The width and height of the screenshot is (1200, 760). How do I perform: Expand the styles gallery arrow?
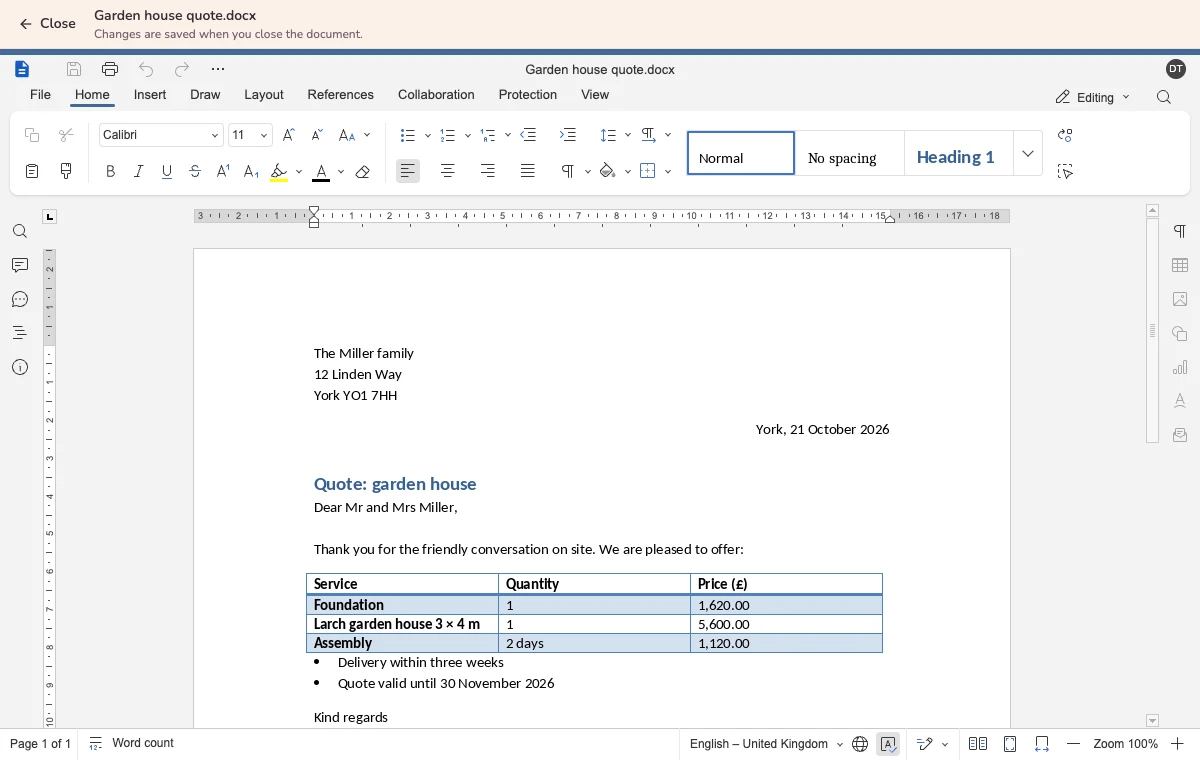(x=1028, y=154)
